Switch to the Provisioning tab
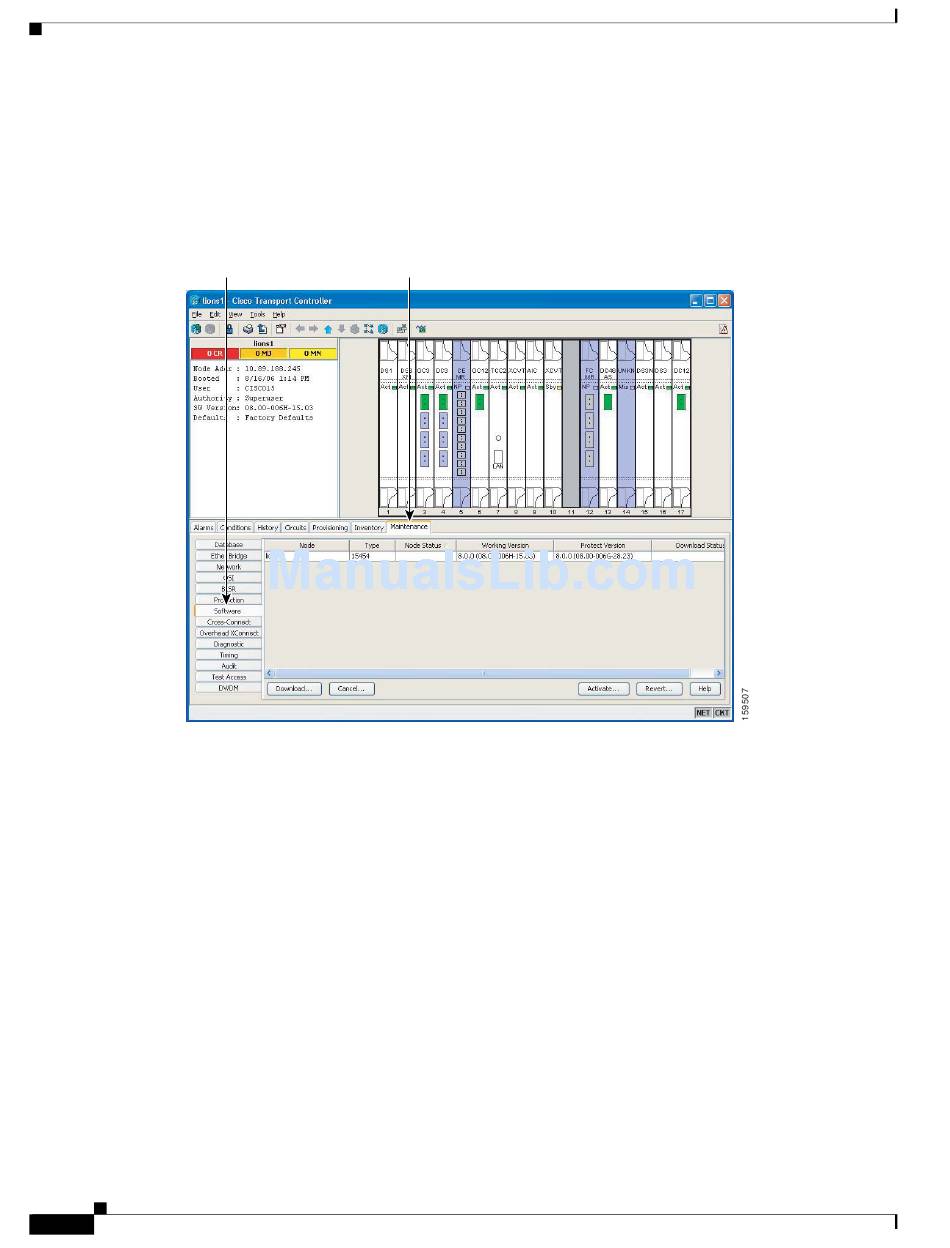This screenshot has height=1248, width=950. pos(329,527)
